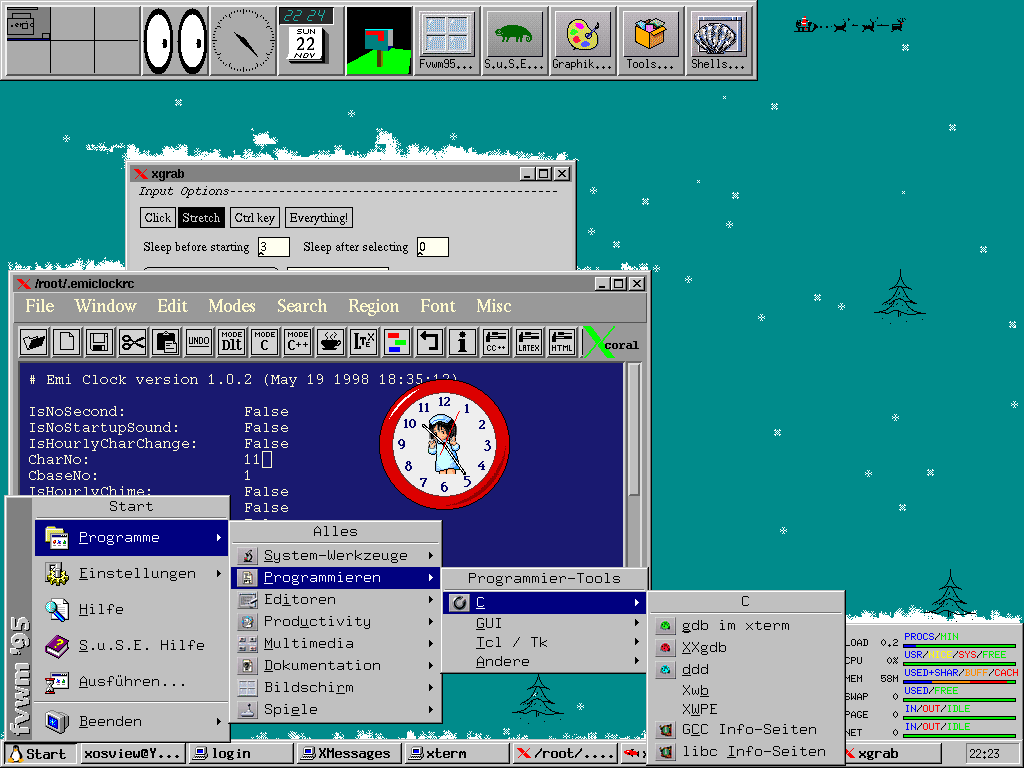The height and width of the screenshot is (768, 1024).
Task: Open the Tools box panel button
Action: [650, 41]
